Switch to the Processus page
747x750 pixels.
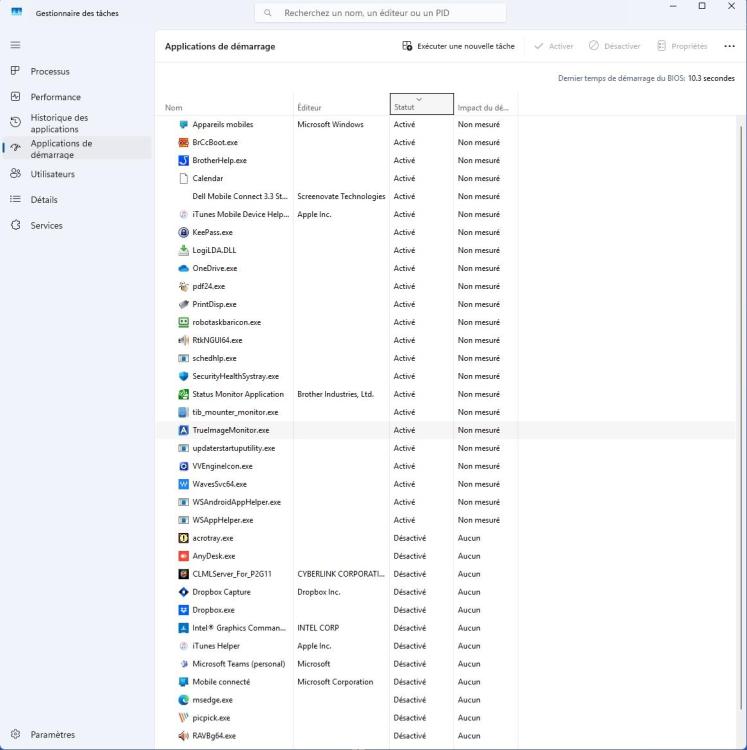(x=50, y=72)
